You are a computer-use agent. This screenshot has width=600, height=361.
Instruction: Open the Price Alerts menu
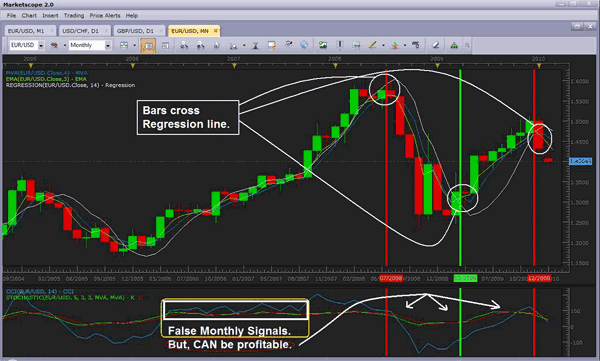[x=105, y=15]
